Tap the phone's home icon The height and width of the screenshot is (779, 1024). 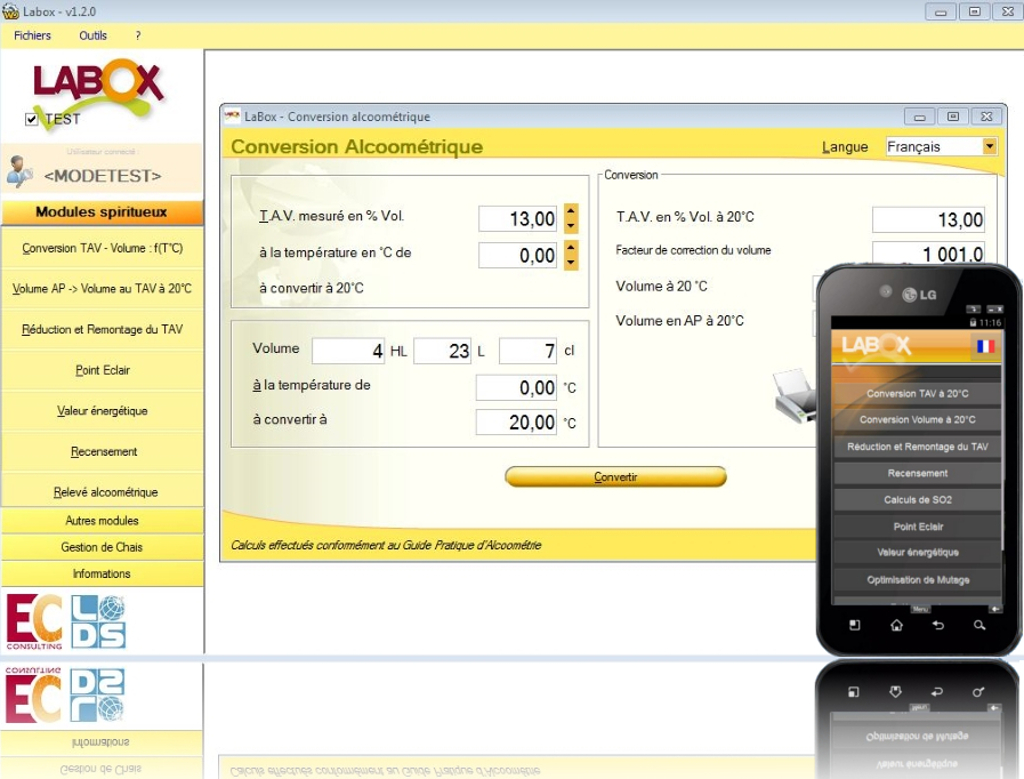tap(897, 626)
